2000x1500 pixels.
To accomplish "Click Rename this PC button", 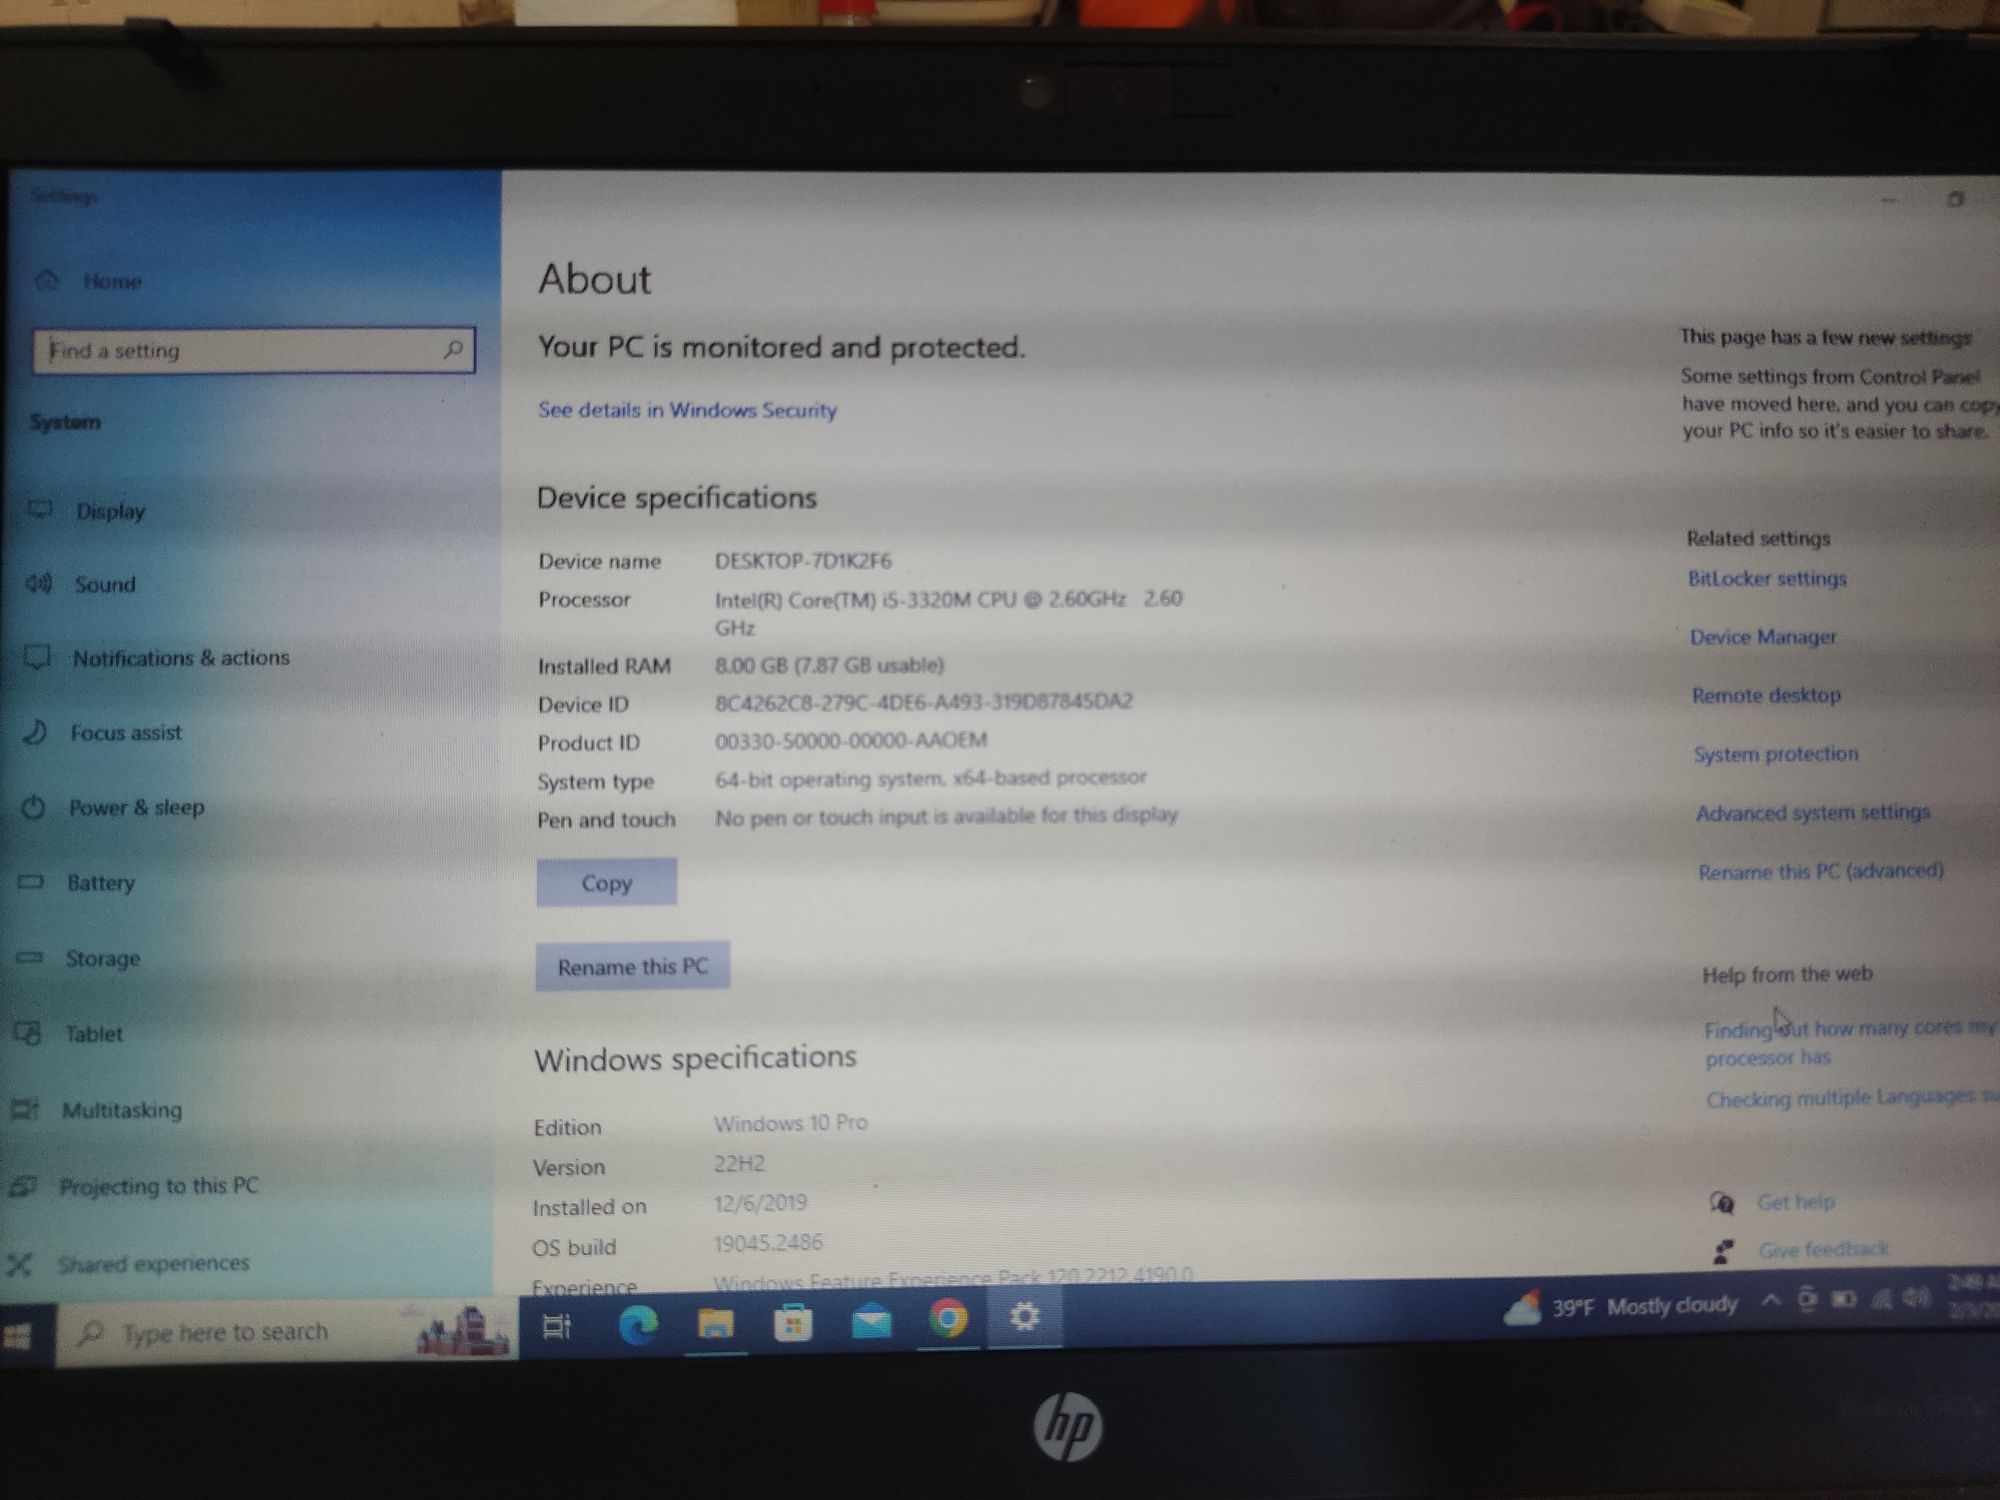I will pyautogui.click(x=633, y=966).
